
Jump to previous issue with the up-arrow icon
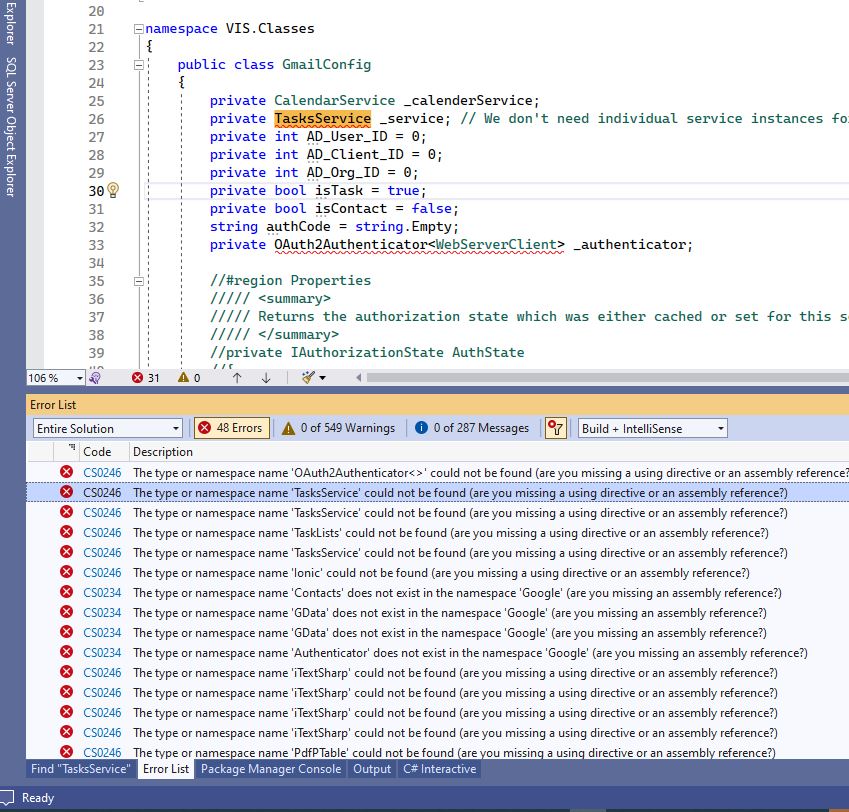tap(236, 378)
